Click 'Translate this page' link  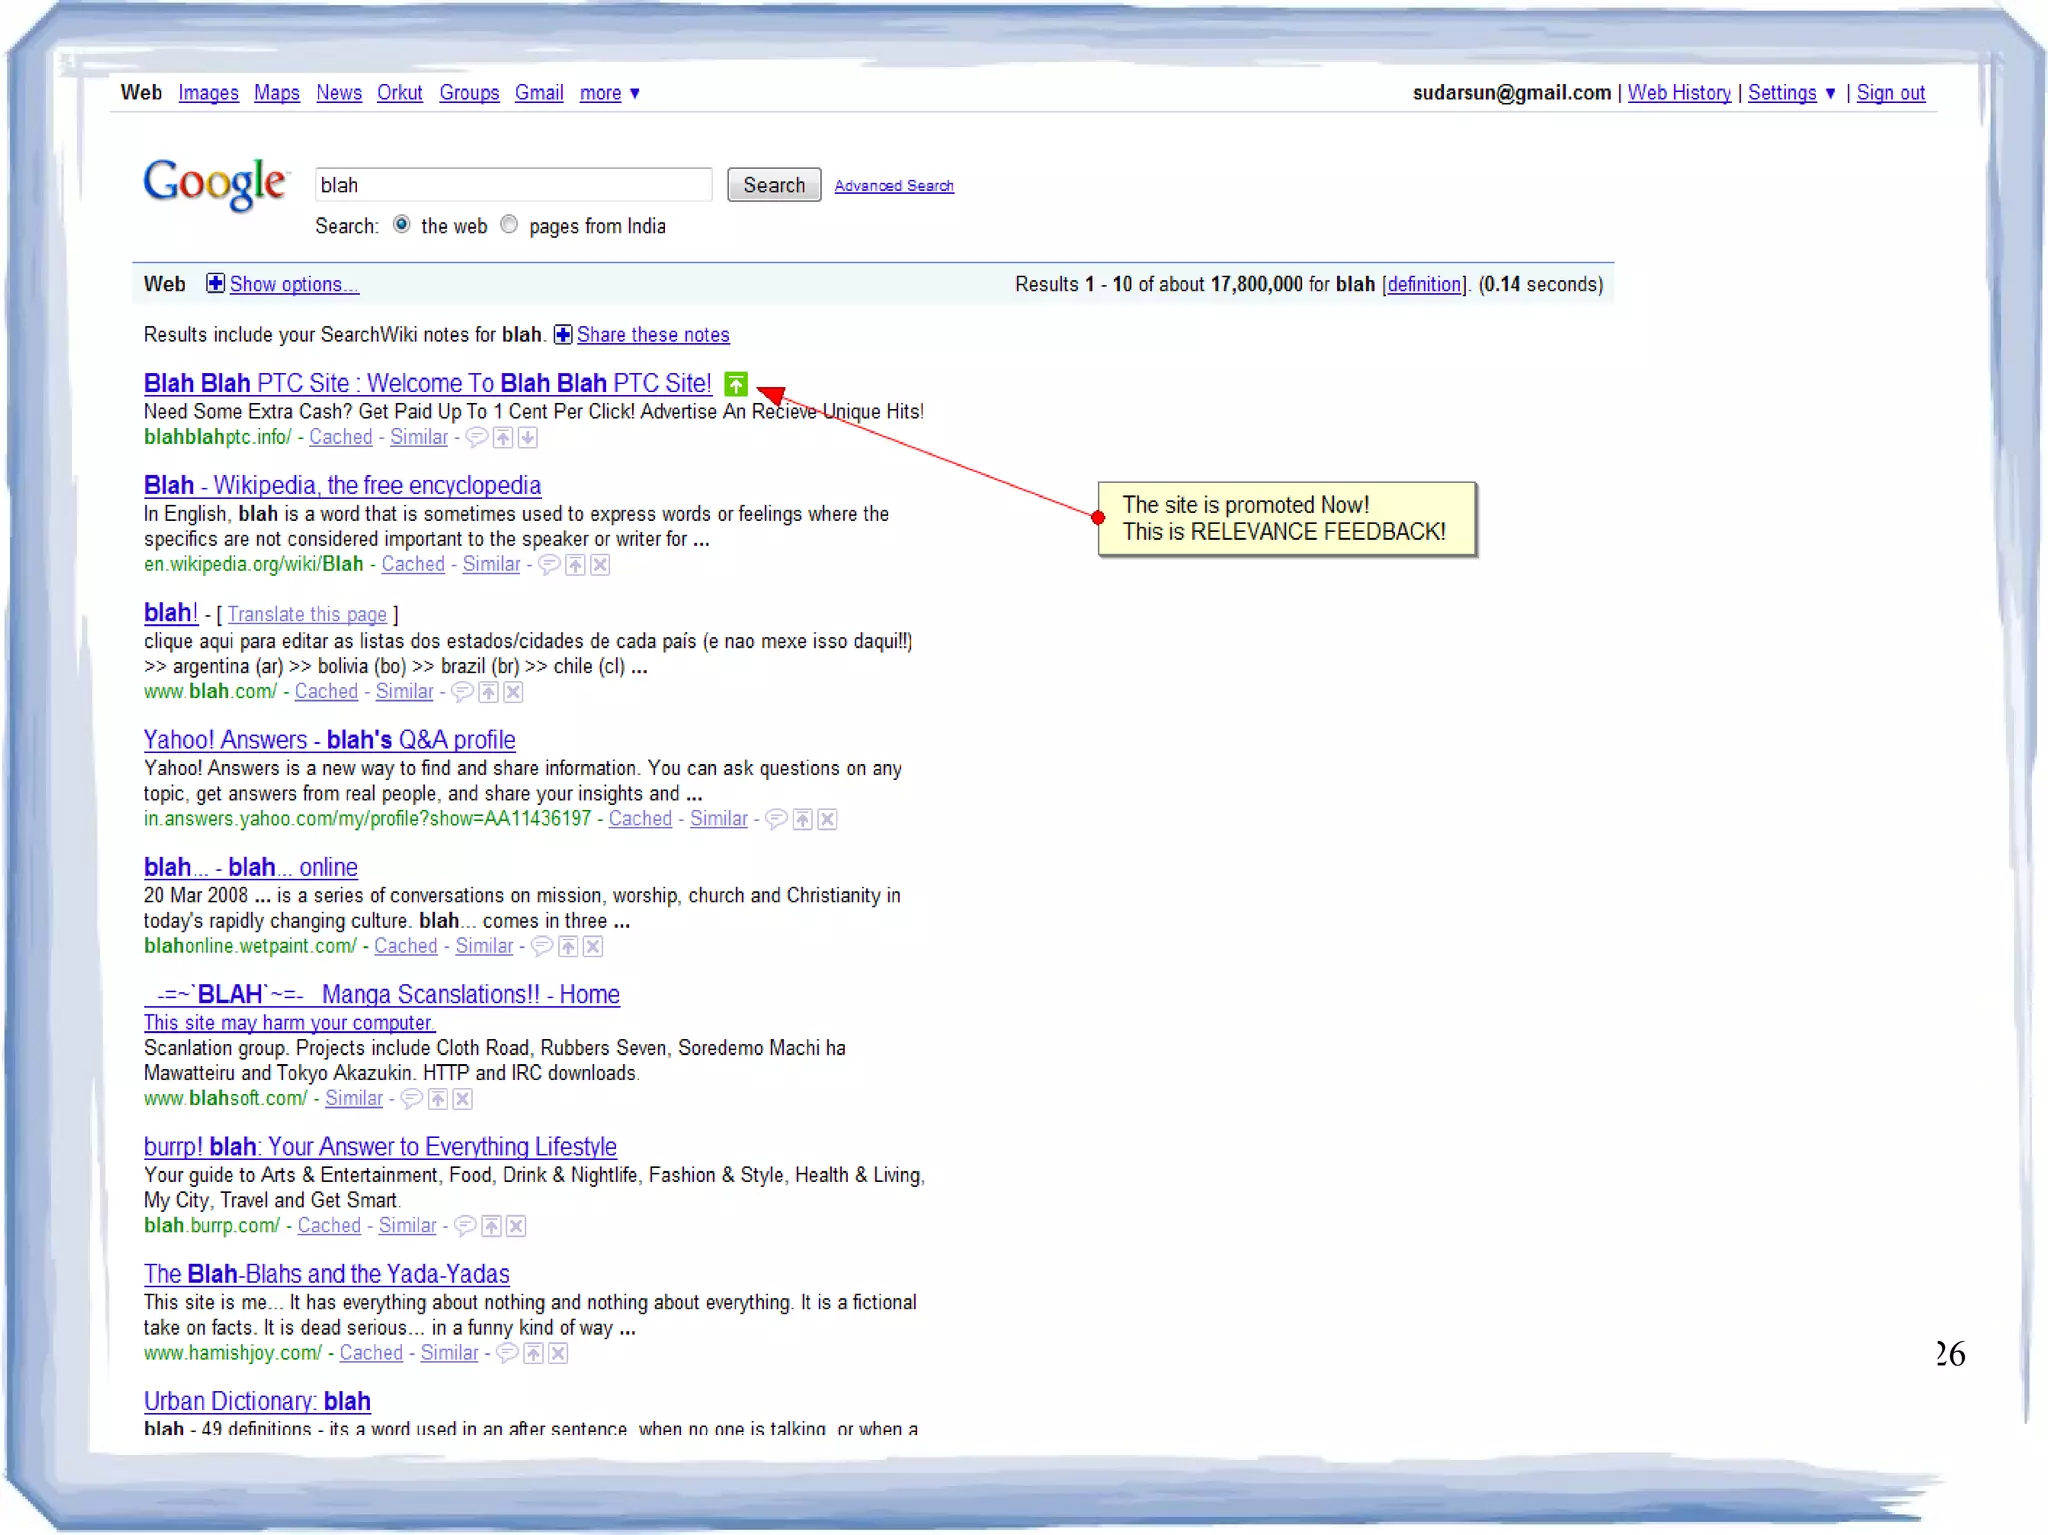click(x=307, y=614)
